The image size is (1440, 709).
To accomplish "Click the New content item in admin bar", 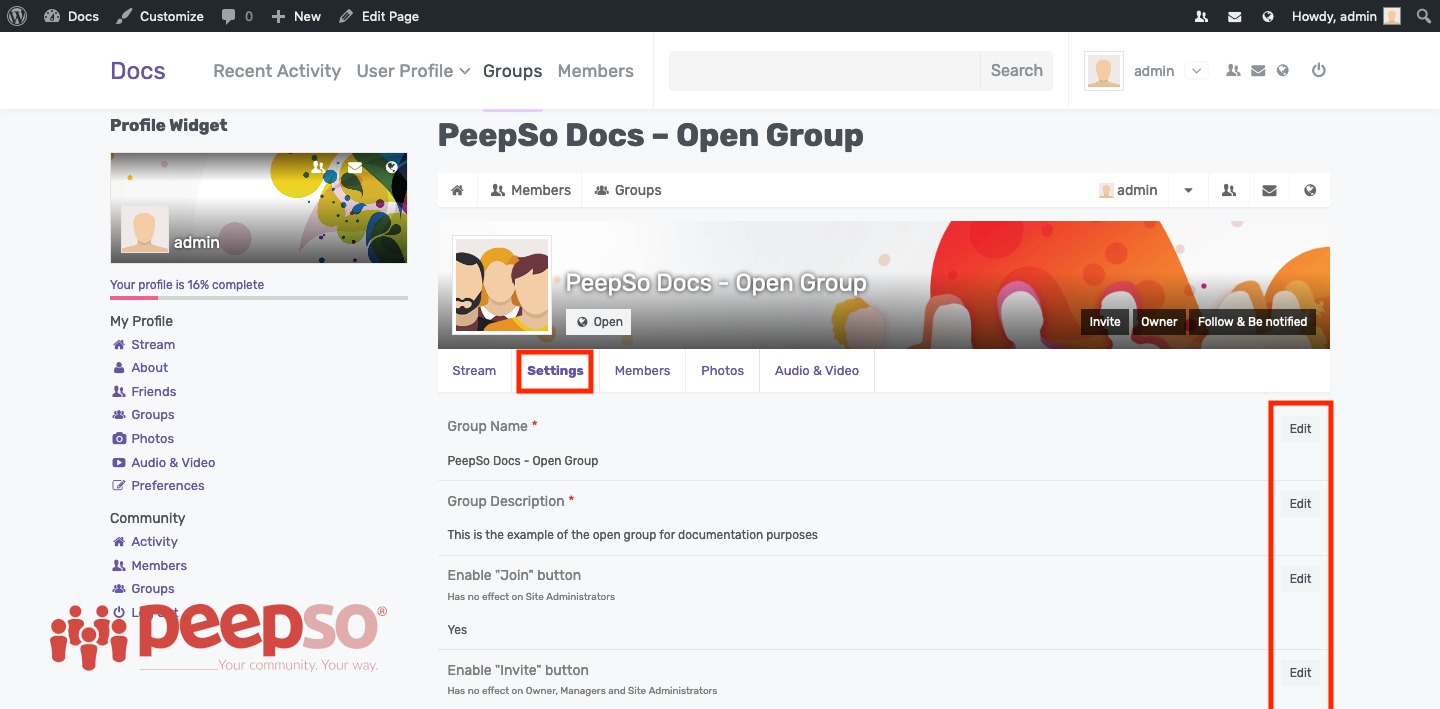I will (296, 16).
